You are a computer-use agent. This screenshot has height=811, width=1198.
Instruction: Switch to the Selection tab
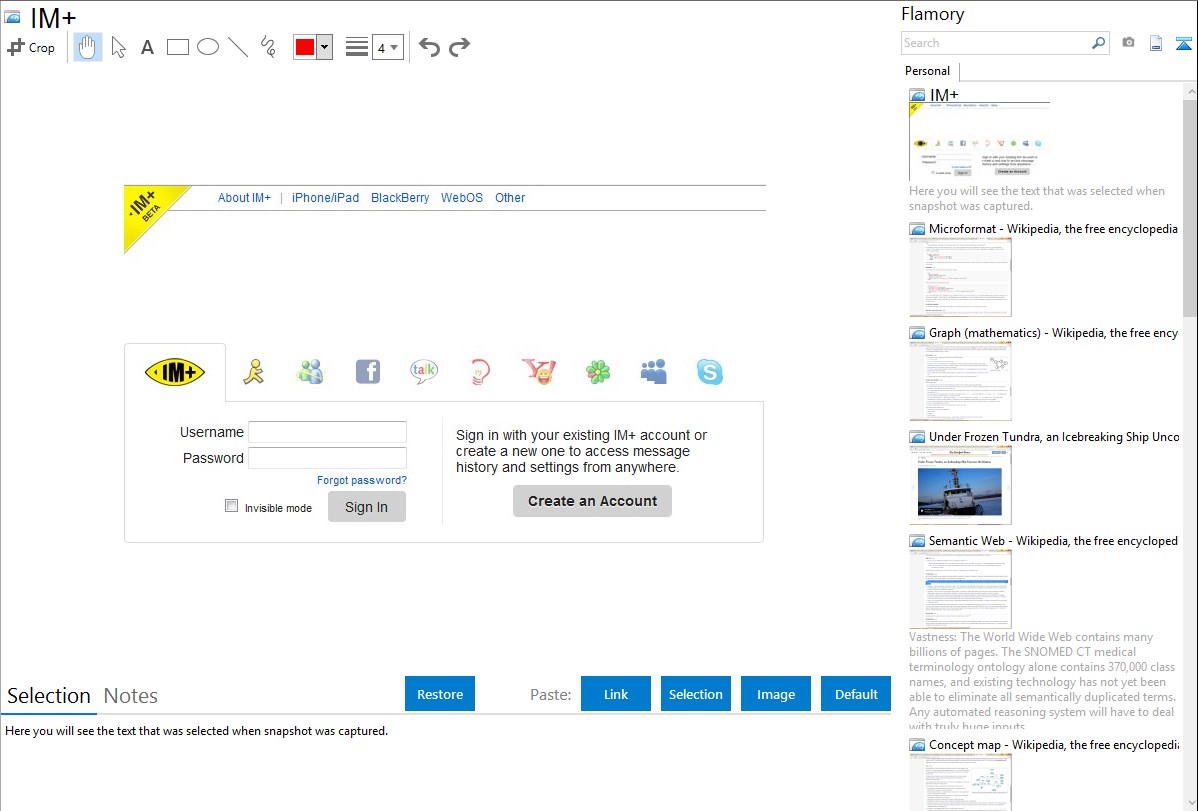(49, 696)
